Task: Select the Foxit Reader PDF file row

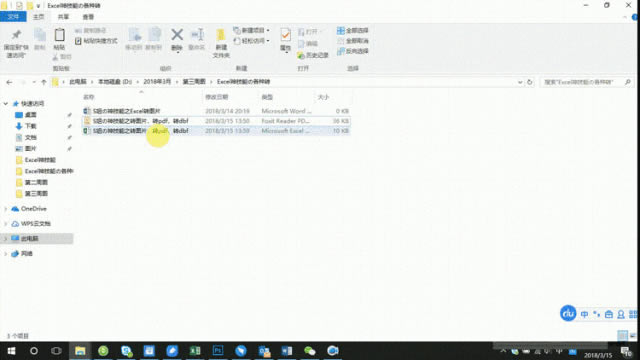Action: click(x=216, y=121)
